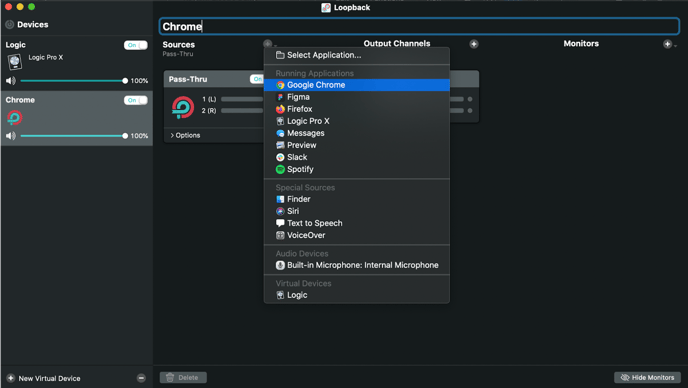Click the speaker icon of Chrome device

11,136
